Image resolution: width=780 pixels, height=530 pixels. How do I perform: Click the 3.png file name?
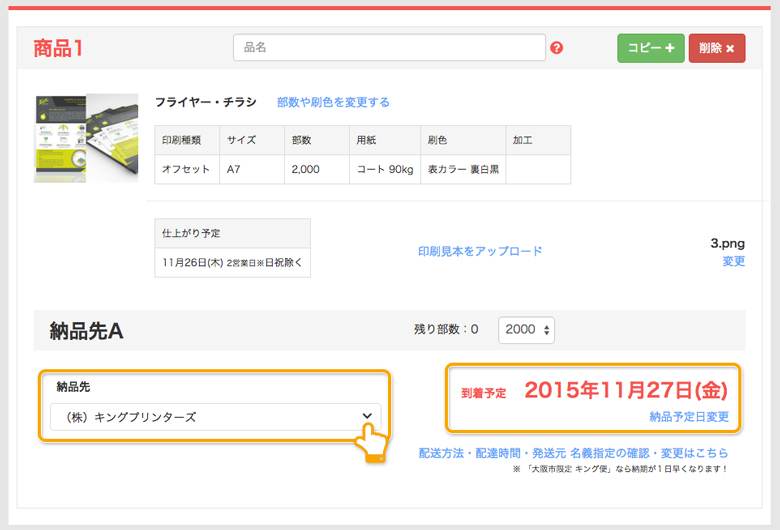pyautogui.click(x=727, y=243)
